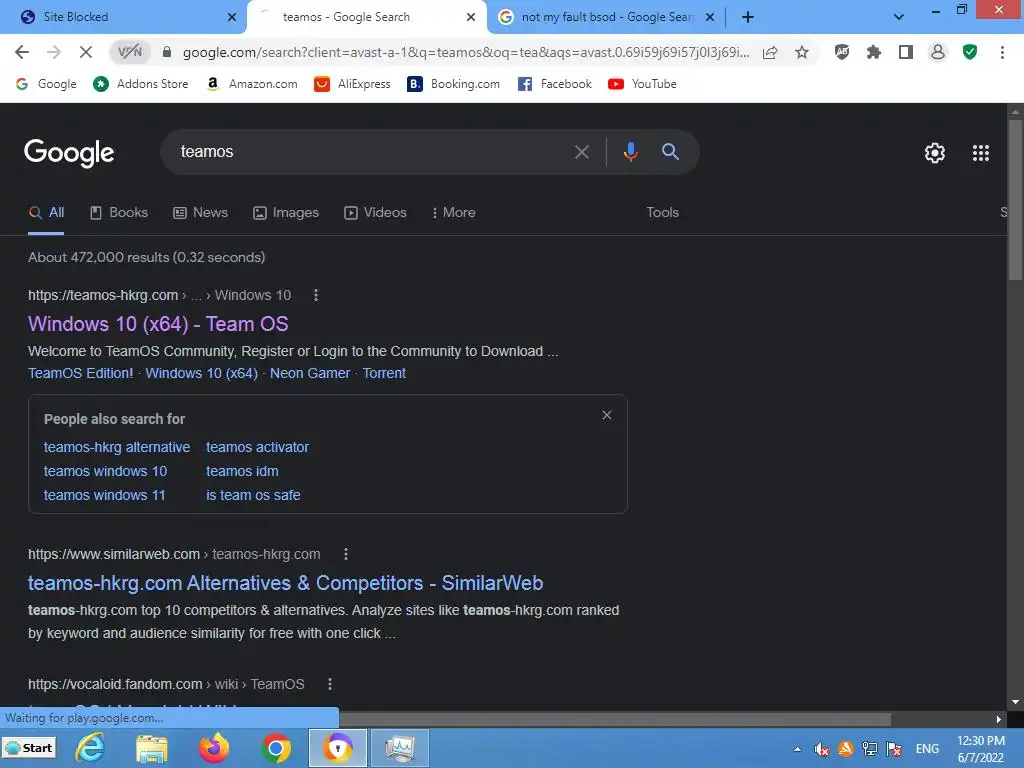Bookmark this page with the star
Screen dimensions: 1024x768
(x=802, y=52)
